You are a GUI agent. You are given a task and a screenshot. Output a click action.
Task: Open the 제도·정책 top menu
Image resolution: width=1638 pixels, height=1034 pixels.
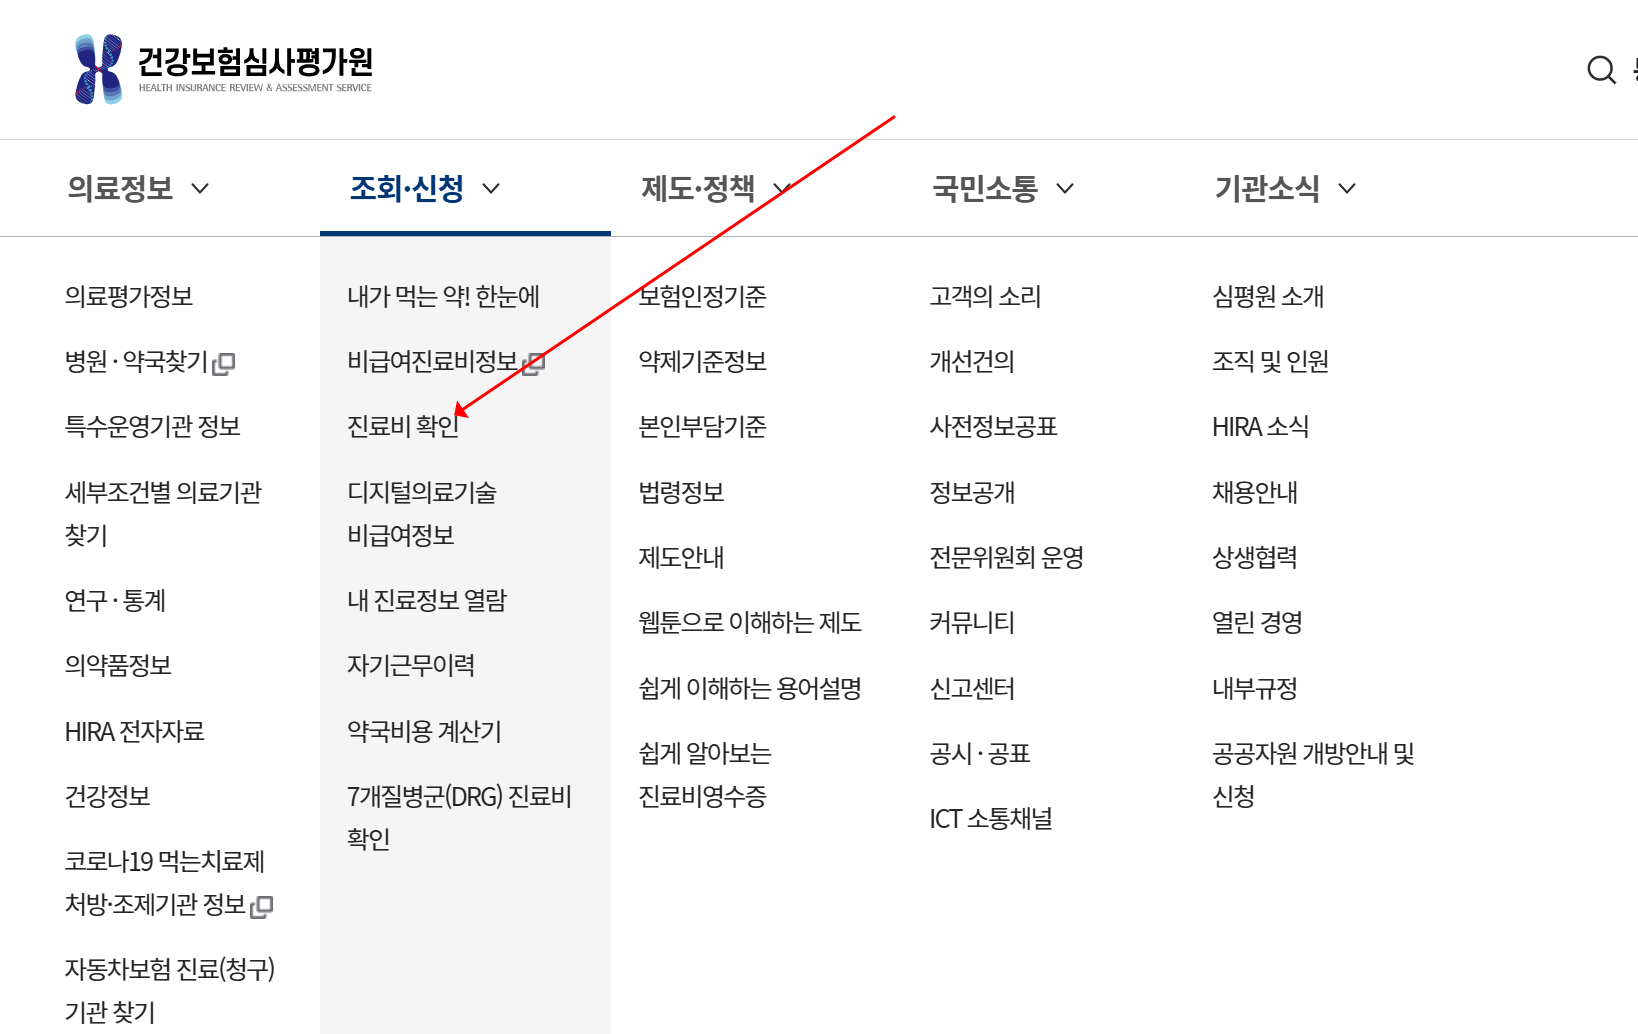(698, 189)
